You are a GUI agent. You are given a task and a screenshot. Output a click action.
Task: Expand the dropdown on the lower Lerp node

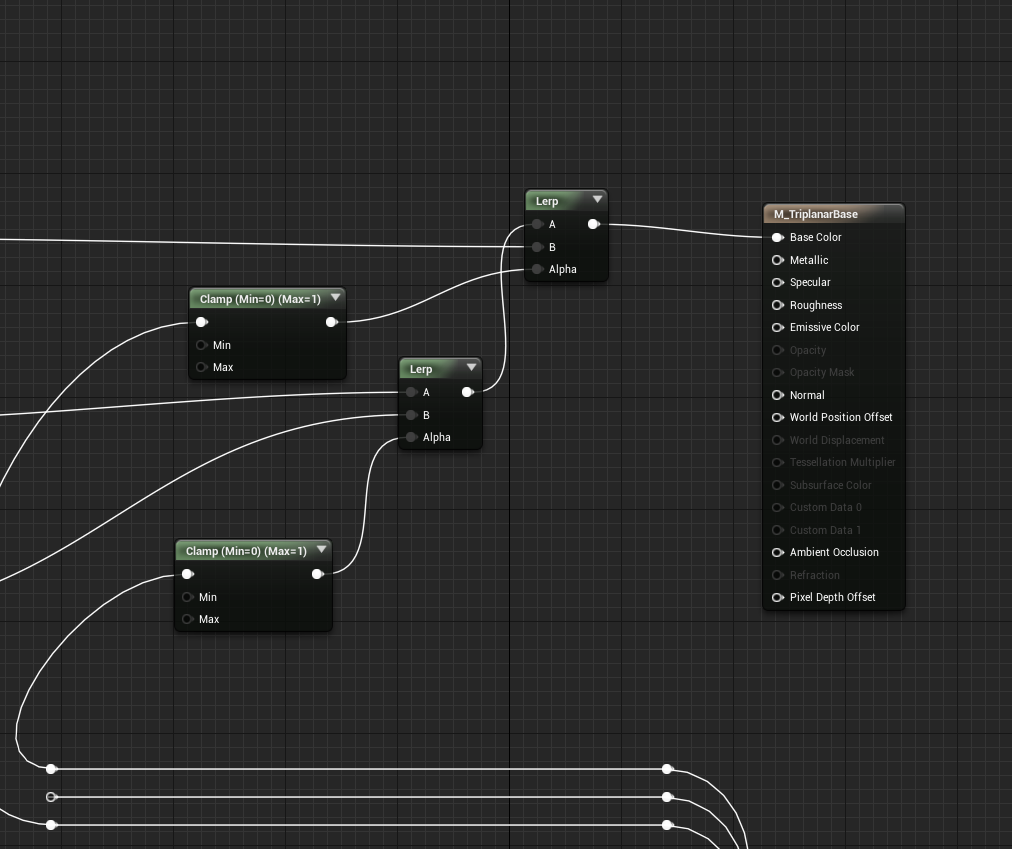[x=471, y=366]
